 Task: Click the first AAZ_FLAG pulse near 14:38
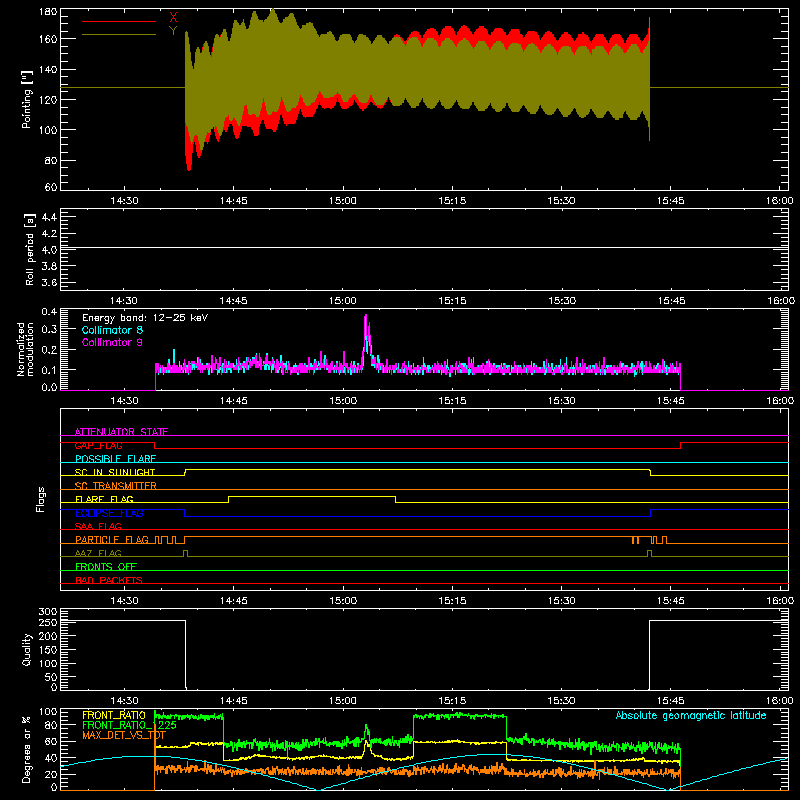coord(185,551)
